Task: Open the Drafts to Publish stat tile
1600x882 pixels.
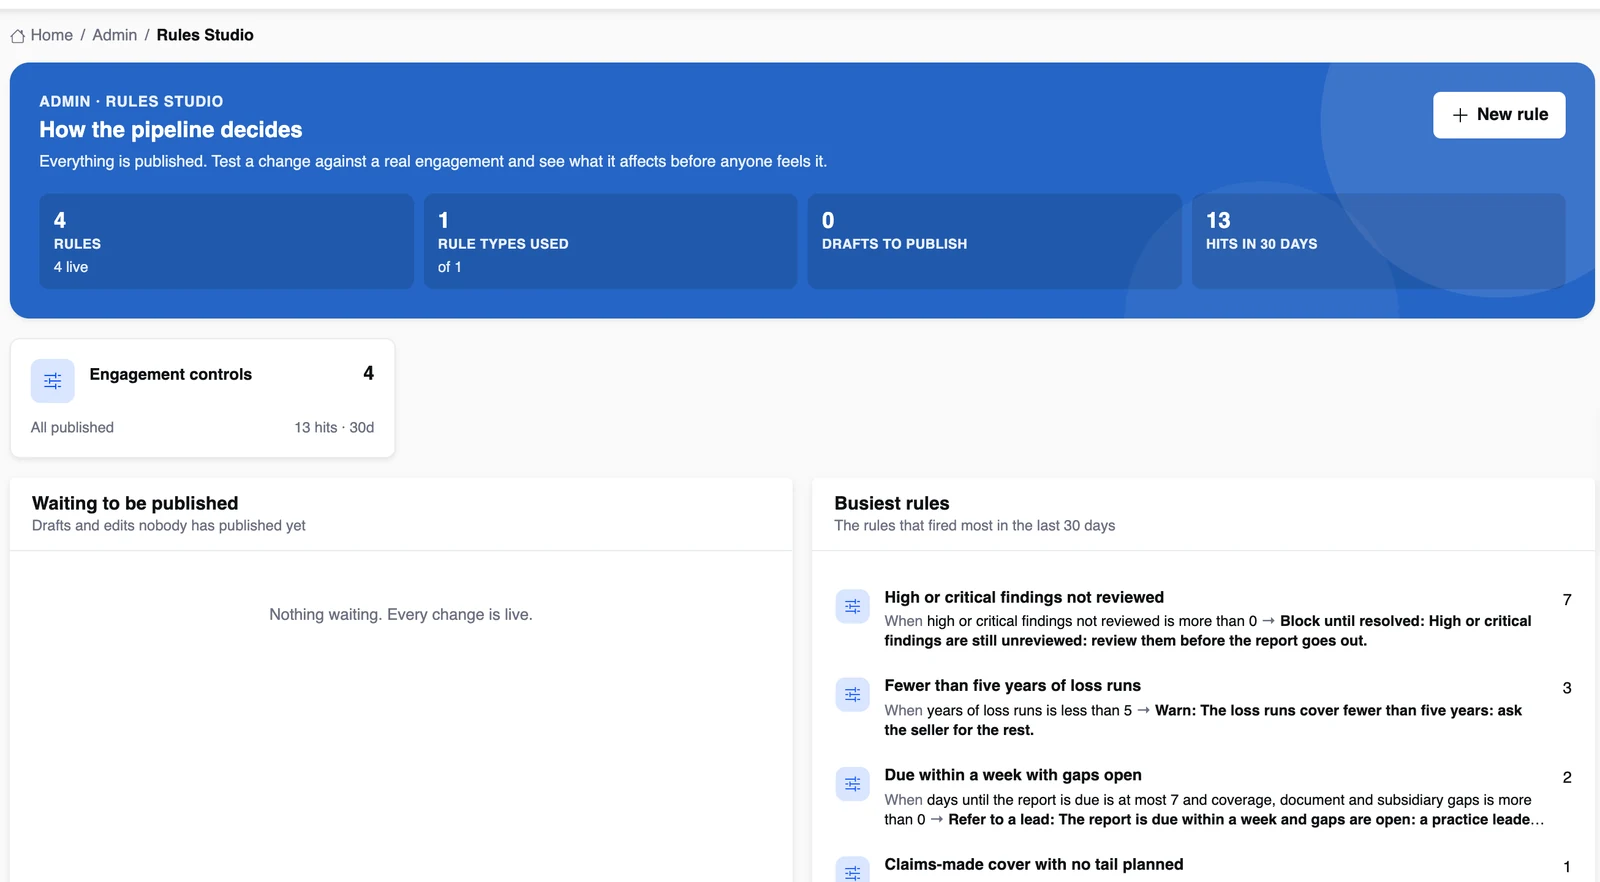Action: [994, 241]
